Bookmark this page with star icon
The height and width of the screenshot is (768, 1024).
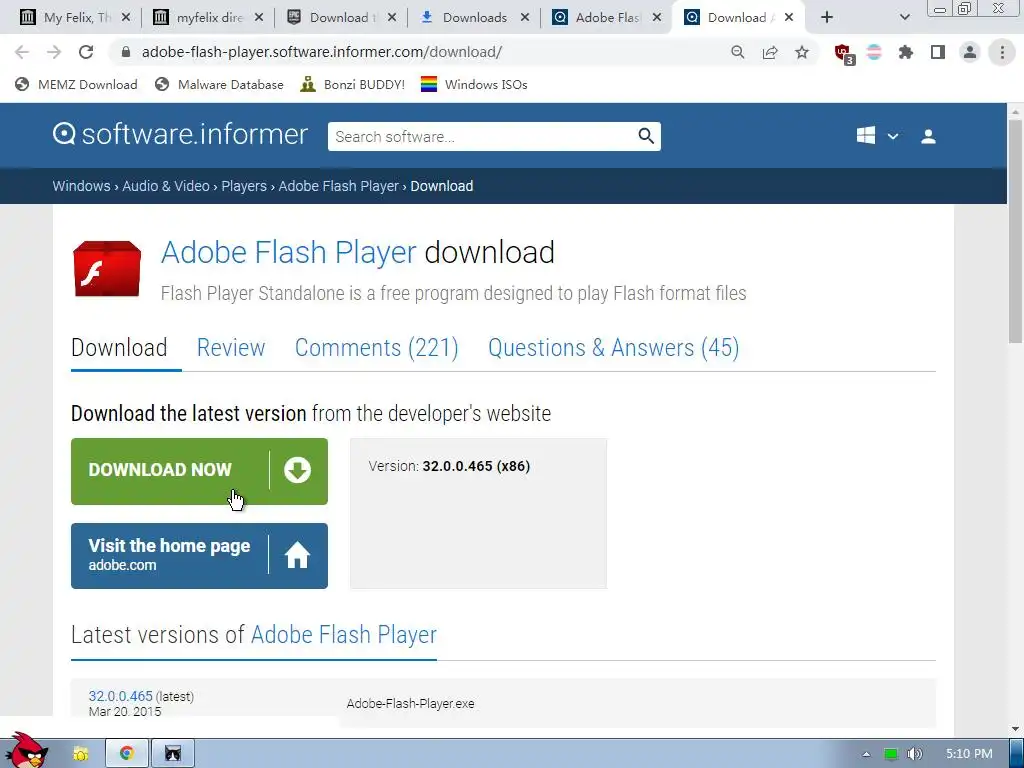pyautogui.click(x=802, y=52)
